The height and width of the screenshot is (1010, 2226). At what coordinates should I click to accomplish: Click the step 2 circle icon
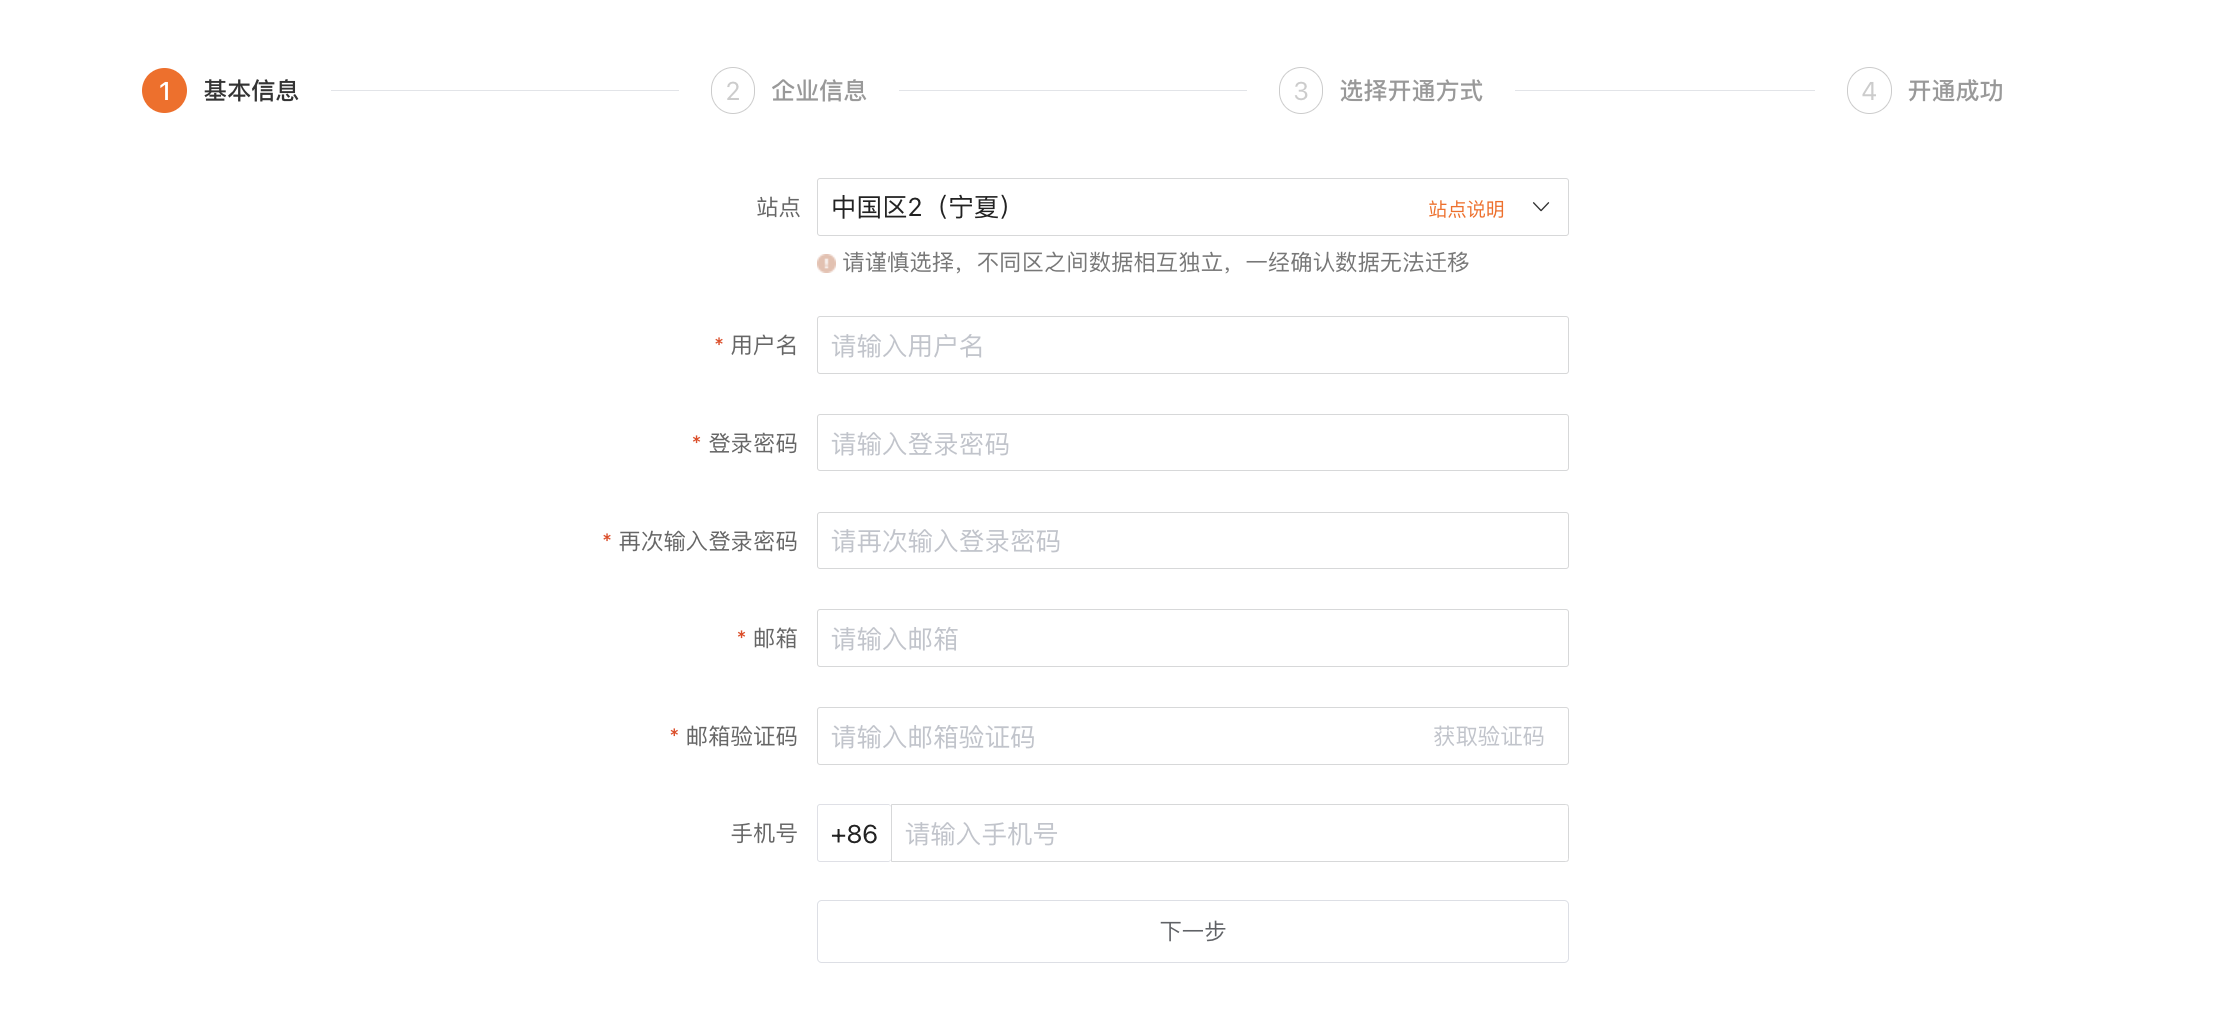(x=733, y=91)
